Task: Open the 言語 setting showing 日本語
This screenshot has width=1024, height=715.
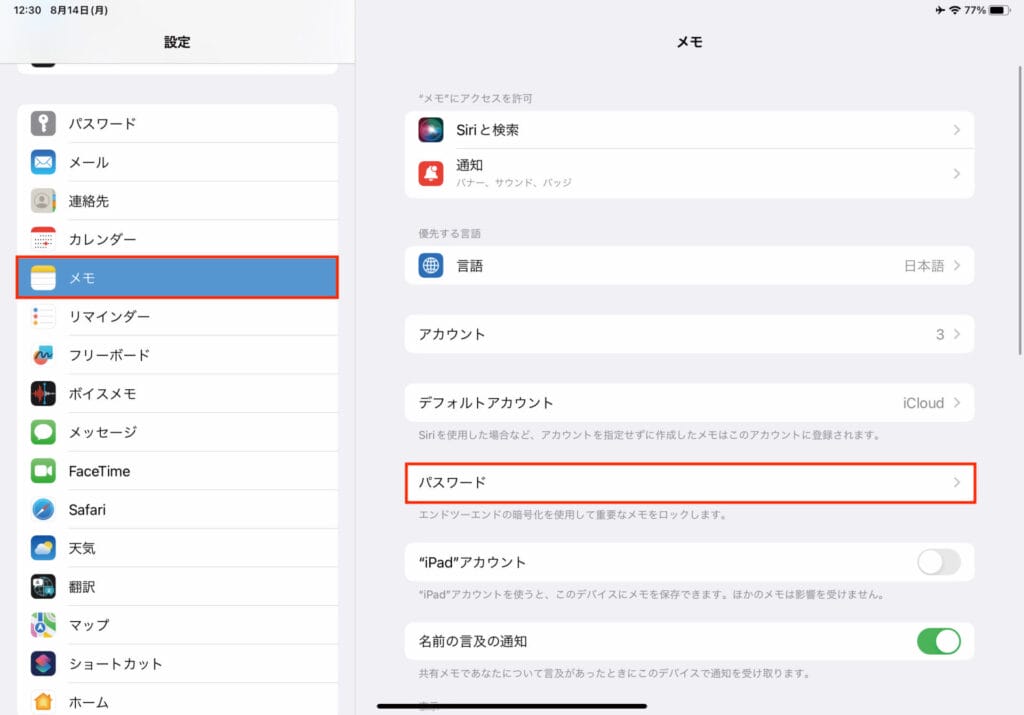Action: pos(689,266)
